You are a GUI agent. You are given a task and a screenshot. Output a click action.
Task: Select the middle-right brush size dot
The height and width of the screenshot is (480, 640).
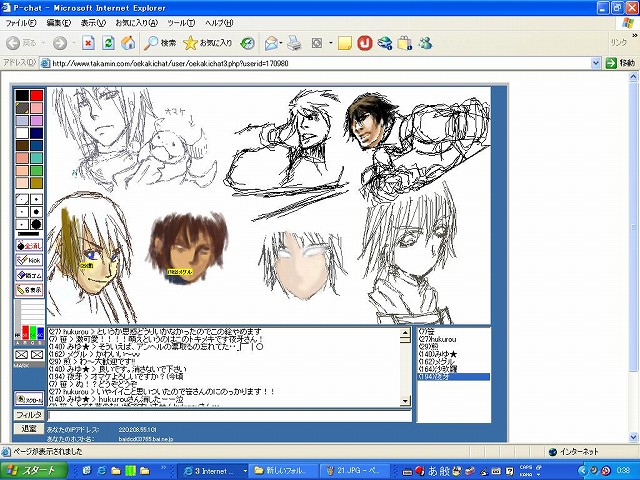pos(36,212)
